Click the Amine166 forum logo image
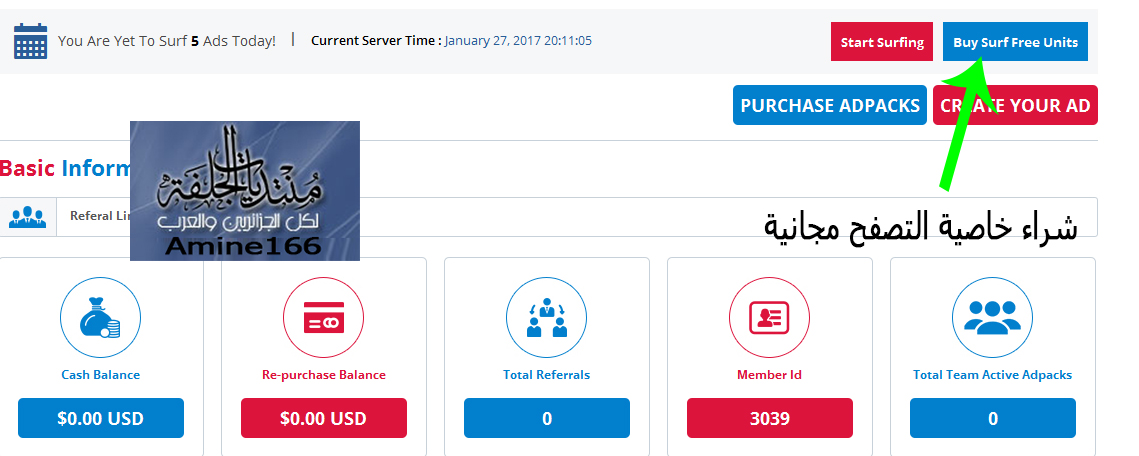Viewport: 1139px width, 456px height. [245, 191]
